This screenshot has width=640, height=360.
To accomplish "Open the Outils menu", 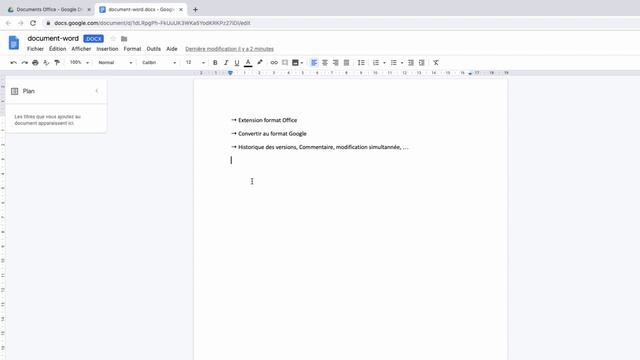I will (x=154, y=49).
